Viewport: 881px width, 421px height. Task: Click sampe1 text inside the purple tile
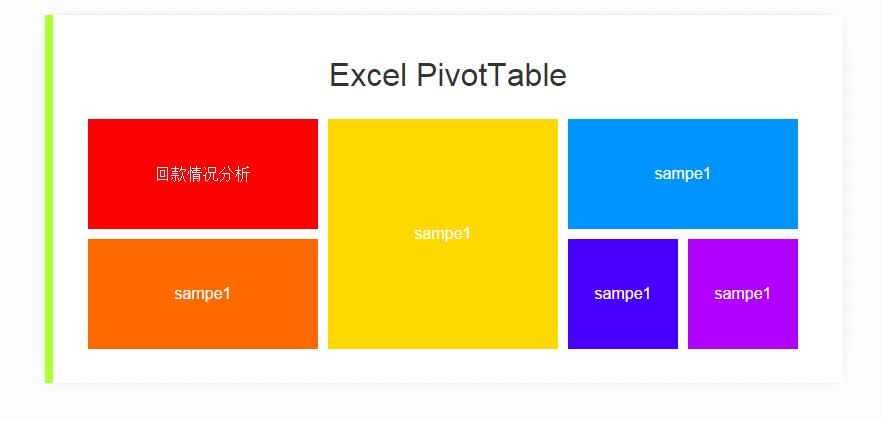coord(743,293)
